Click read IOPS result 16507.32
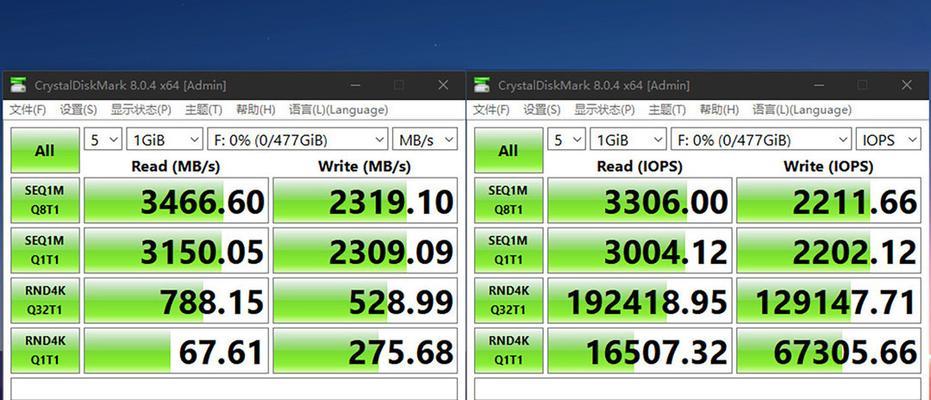 [640, 350]
